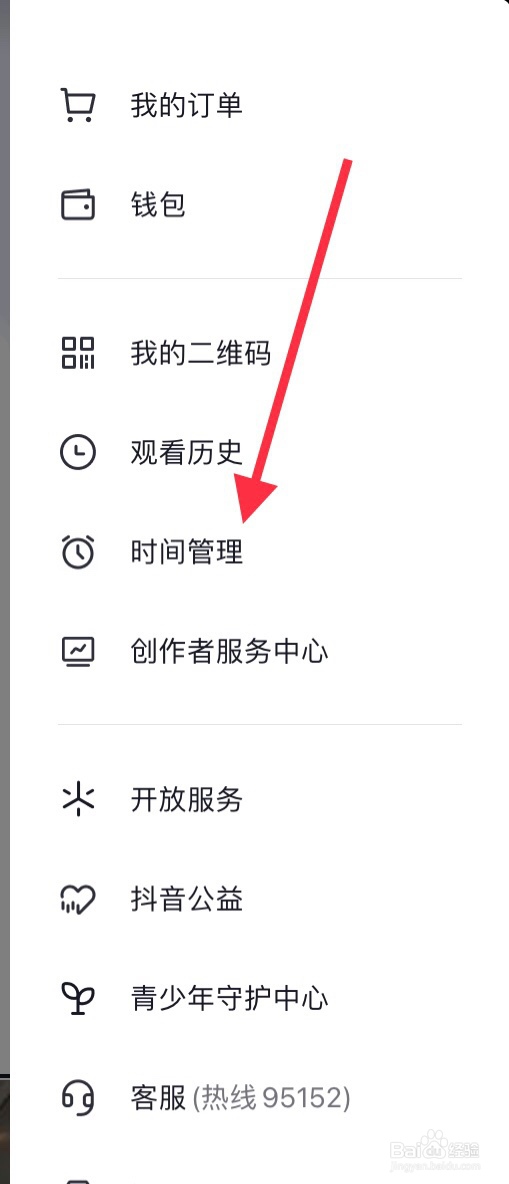Tap the clock icon for watch history
Screen dimensions: 509x1184
pos(78,453)
